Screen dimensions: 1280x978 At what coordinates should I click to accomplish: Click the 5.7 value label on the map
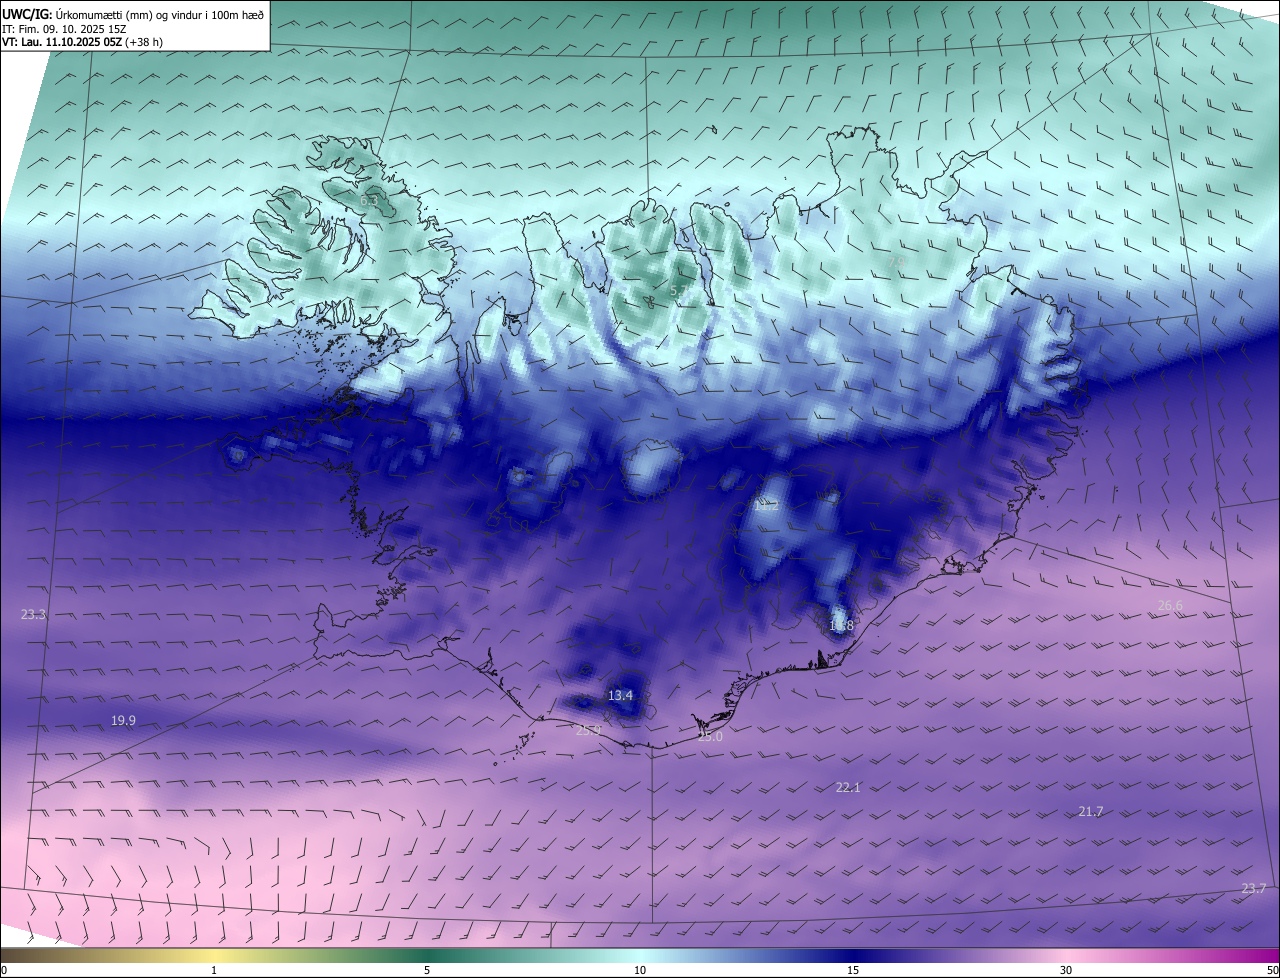click(x=679, y=291)
